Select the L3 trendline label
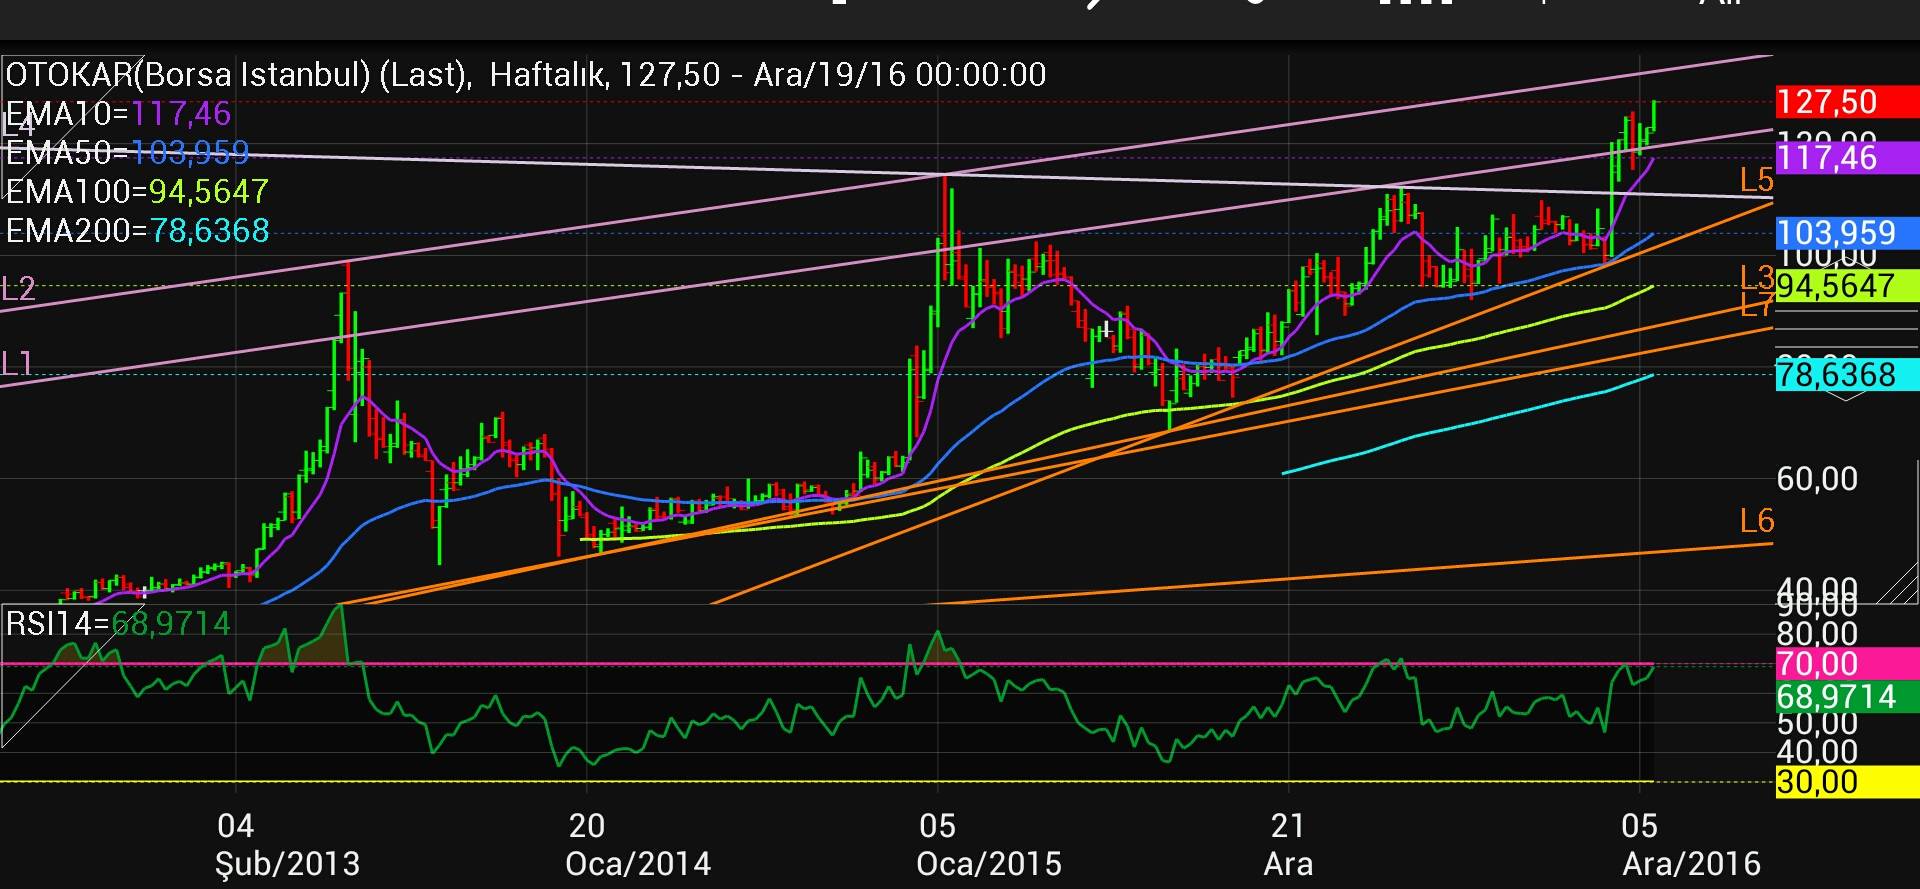This screenshot has width=1920, height=889. [1757, 277]
